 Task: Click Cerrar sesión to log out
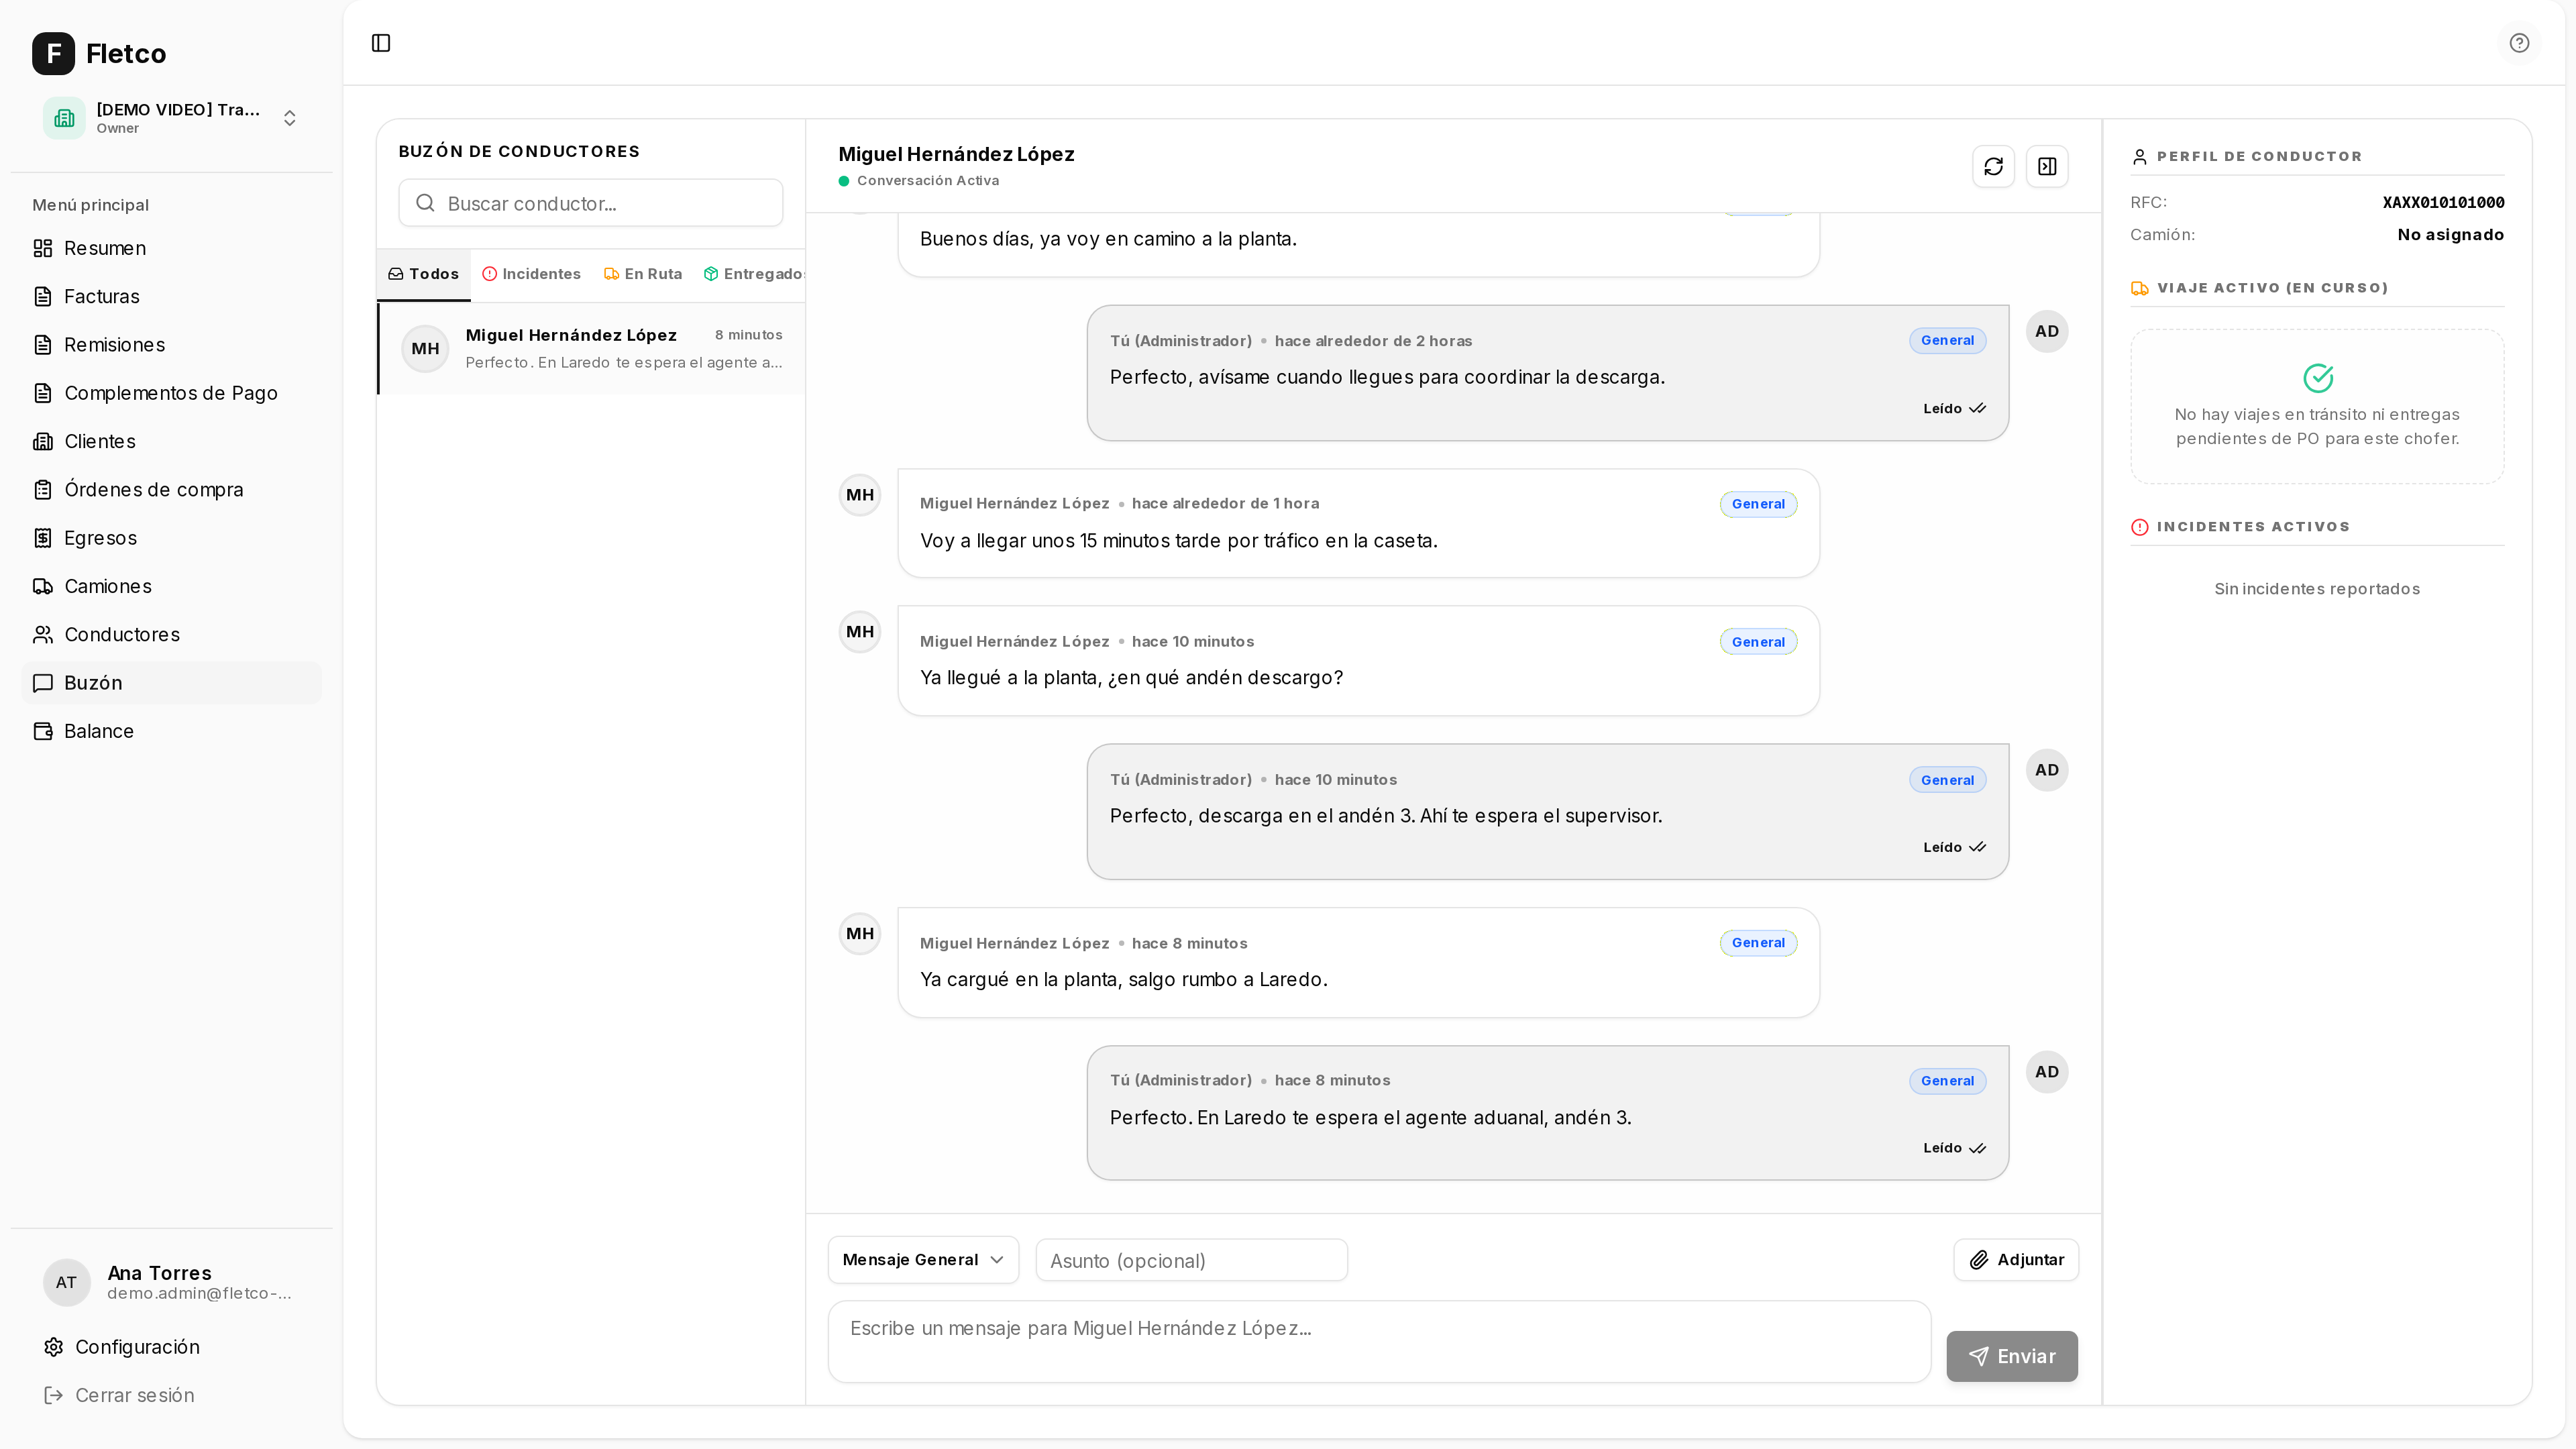pos(135,1395)
